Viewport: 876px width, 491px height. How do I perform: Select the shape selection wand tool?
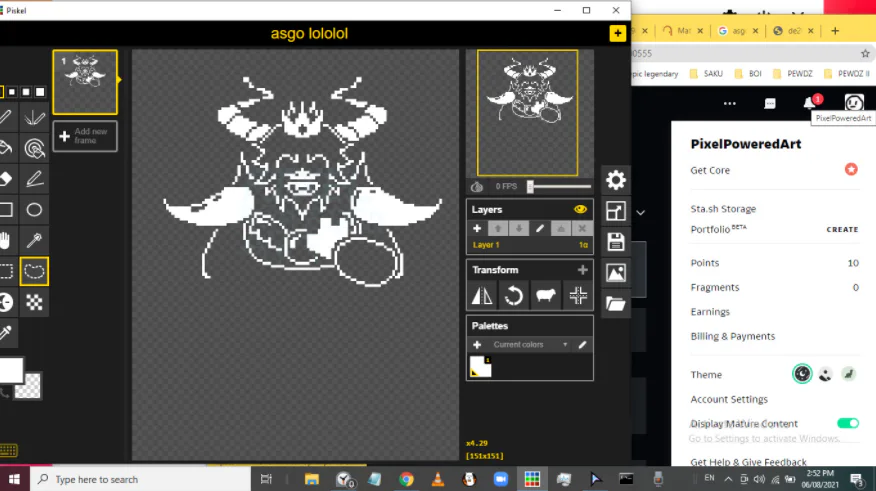34,240
